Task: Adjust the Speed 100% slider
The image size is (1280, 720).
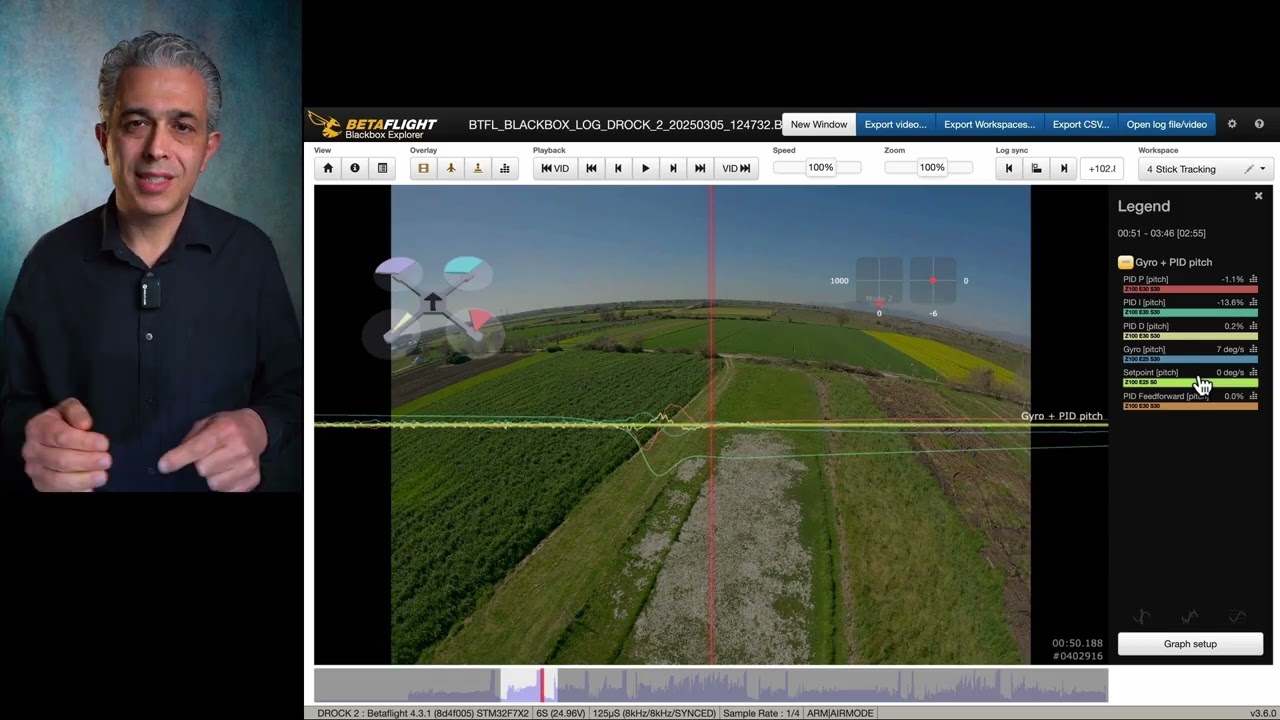Action: pyautogui.click(x=817, y=168)
